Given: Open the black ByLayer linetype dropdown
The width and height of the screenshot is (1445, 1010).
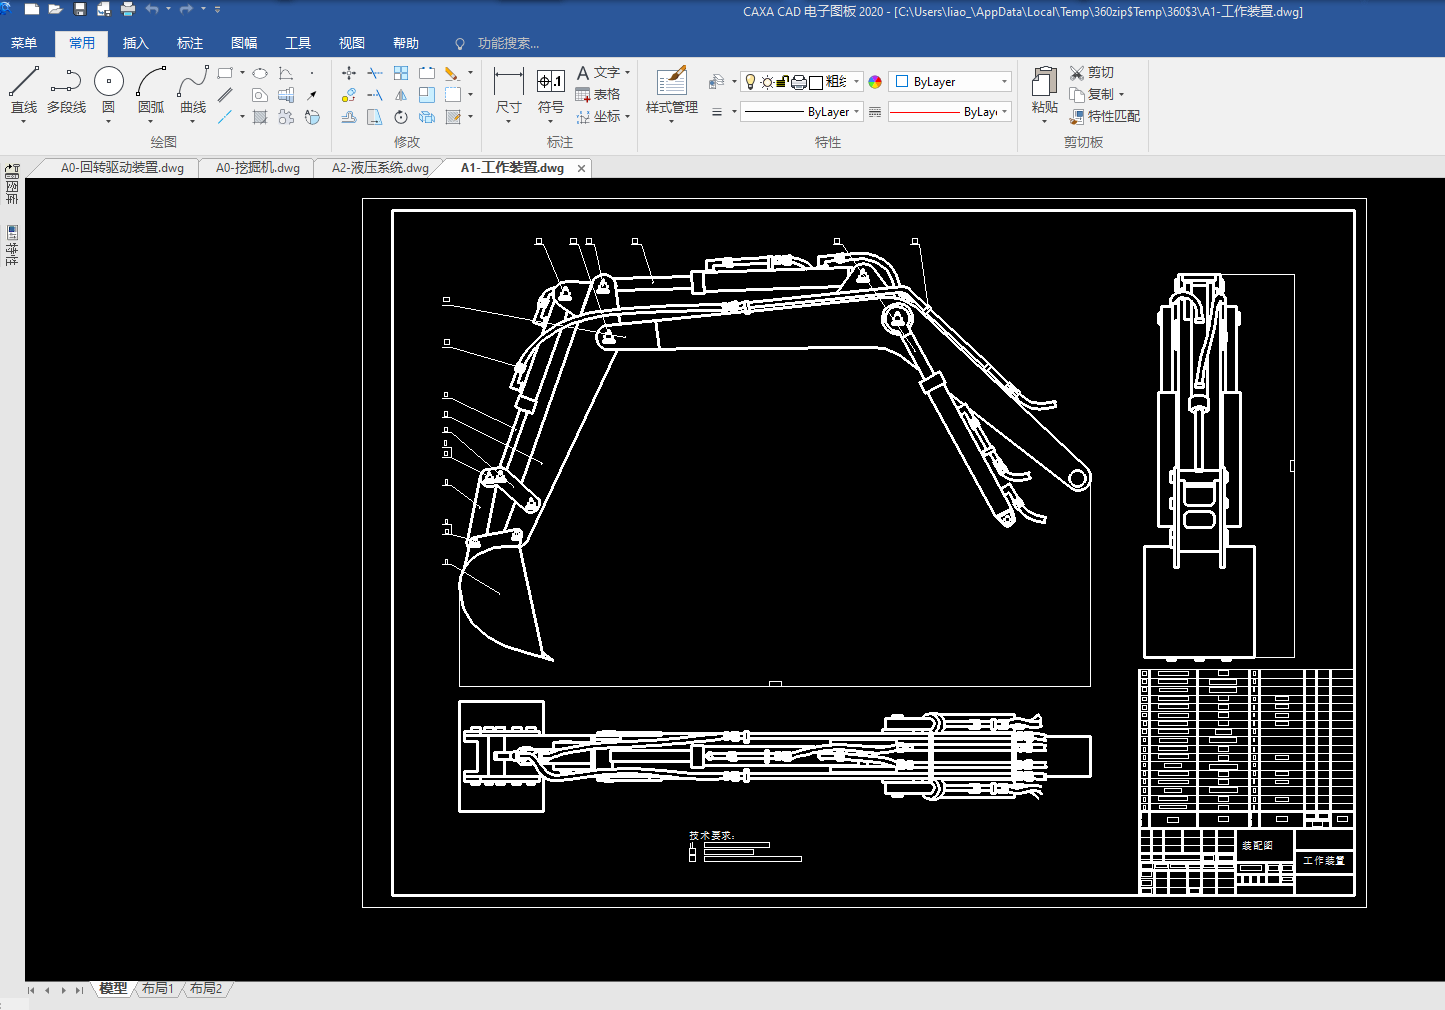Looking at the screenshot, I should (x=856, y=112).
